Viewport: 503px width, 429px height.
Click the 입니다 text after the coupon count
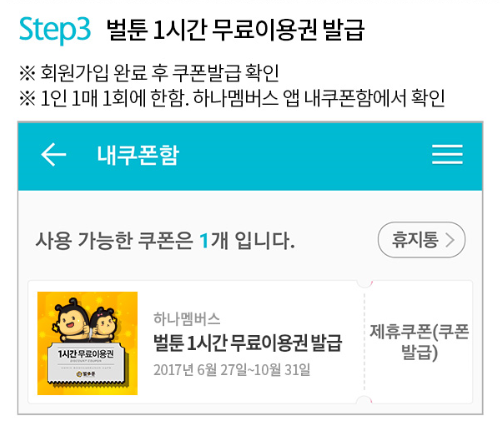pos(265,241)
